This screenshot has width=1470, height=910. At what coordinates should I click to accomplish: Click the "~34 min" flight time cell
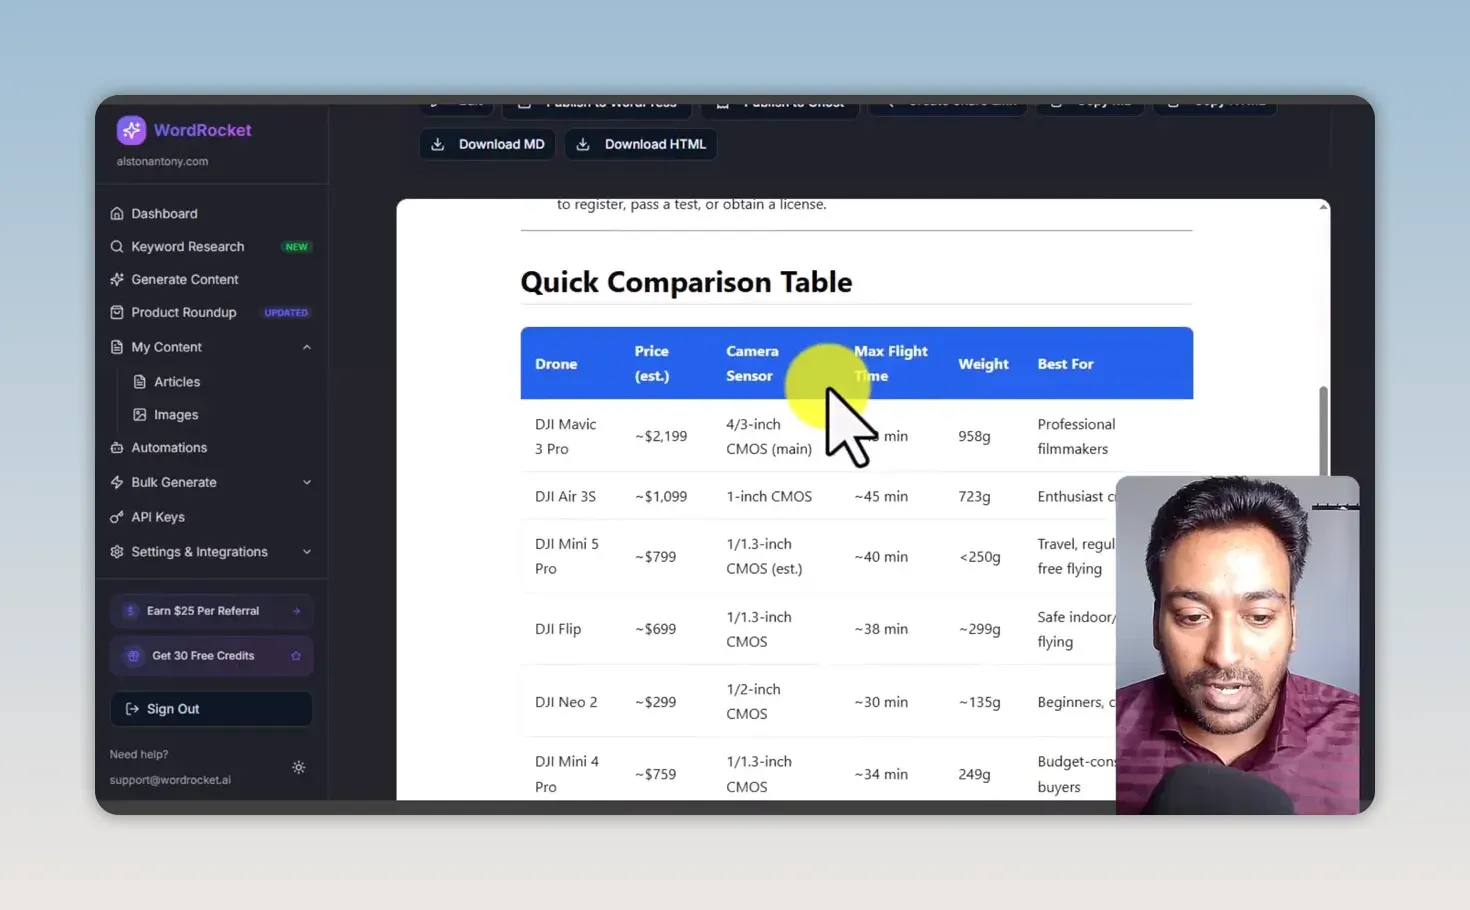[x=881, y=774]
